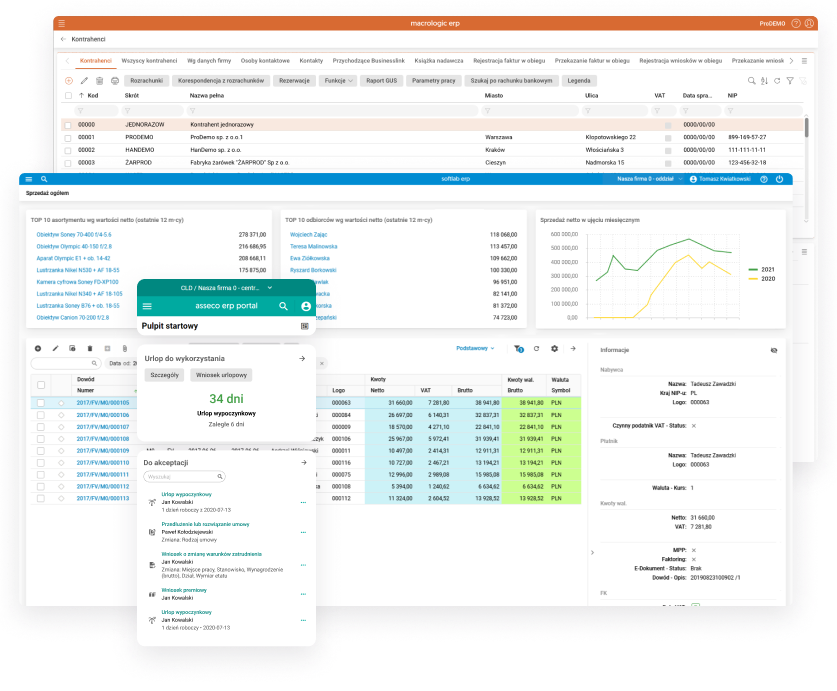Click the Tomasz Kwiatkowski account name

(725, 179)
